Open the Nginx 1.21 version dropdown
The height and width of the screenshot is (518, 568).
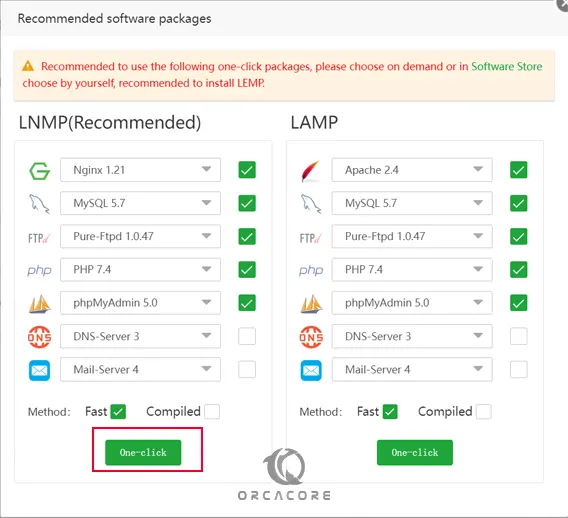(x=140, y=170)
